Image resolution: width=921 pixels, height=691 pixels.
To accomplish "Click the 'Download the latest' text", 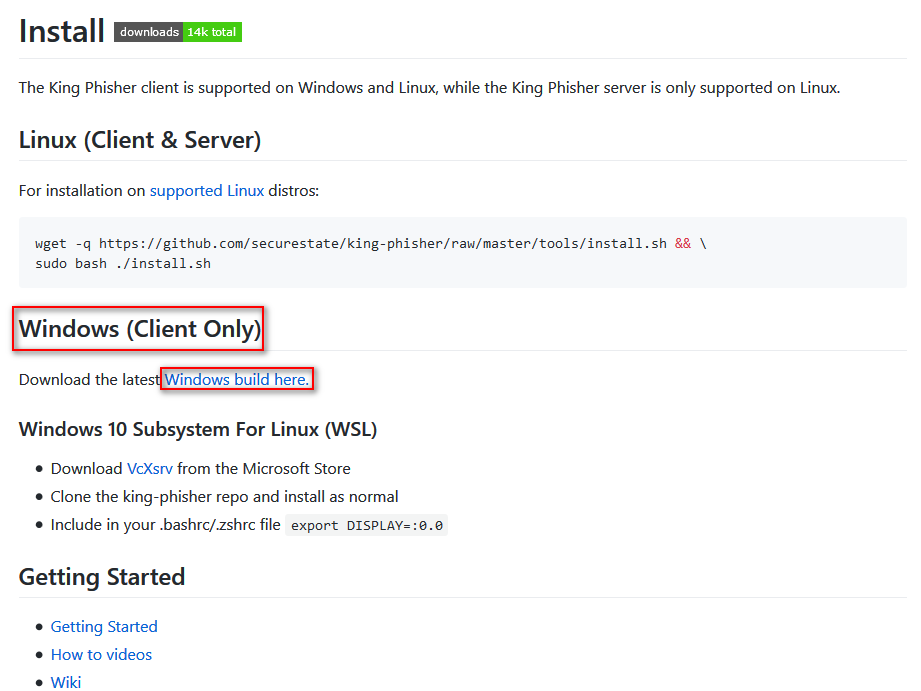I will tap(89, 380).
